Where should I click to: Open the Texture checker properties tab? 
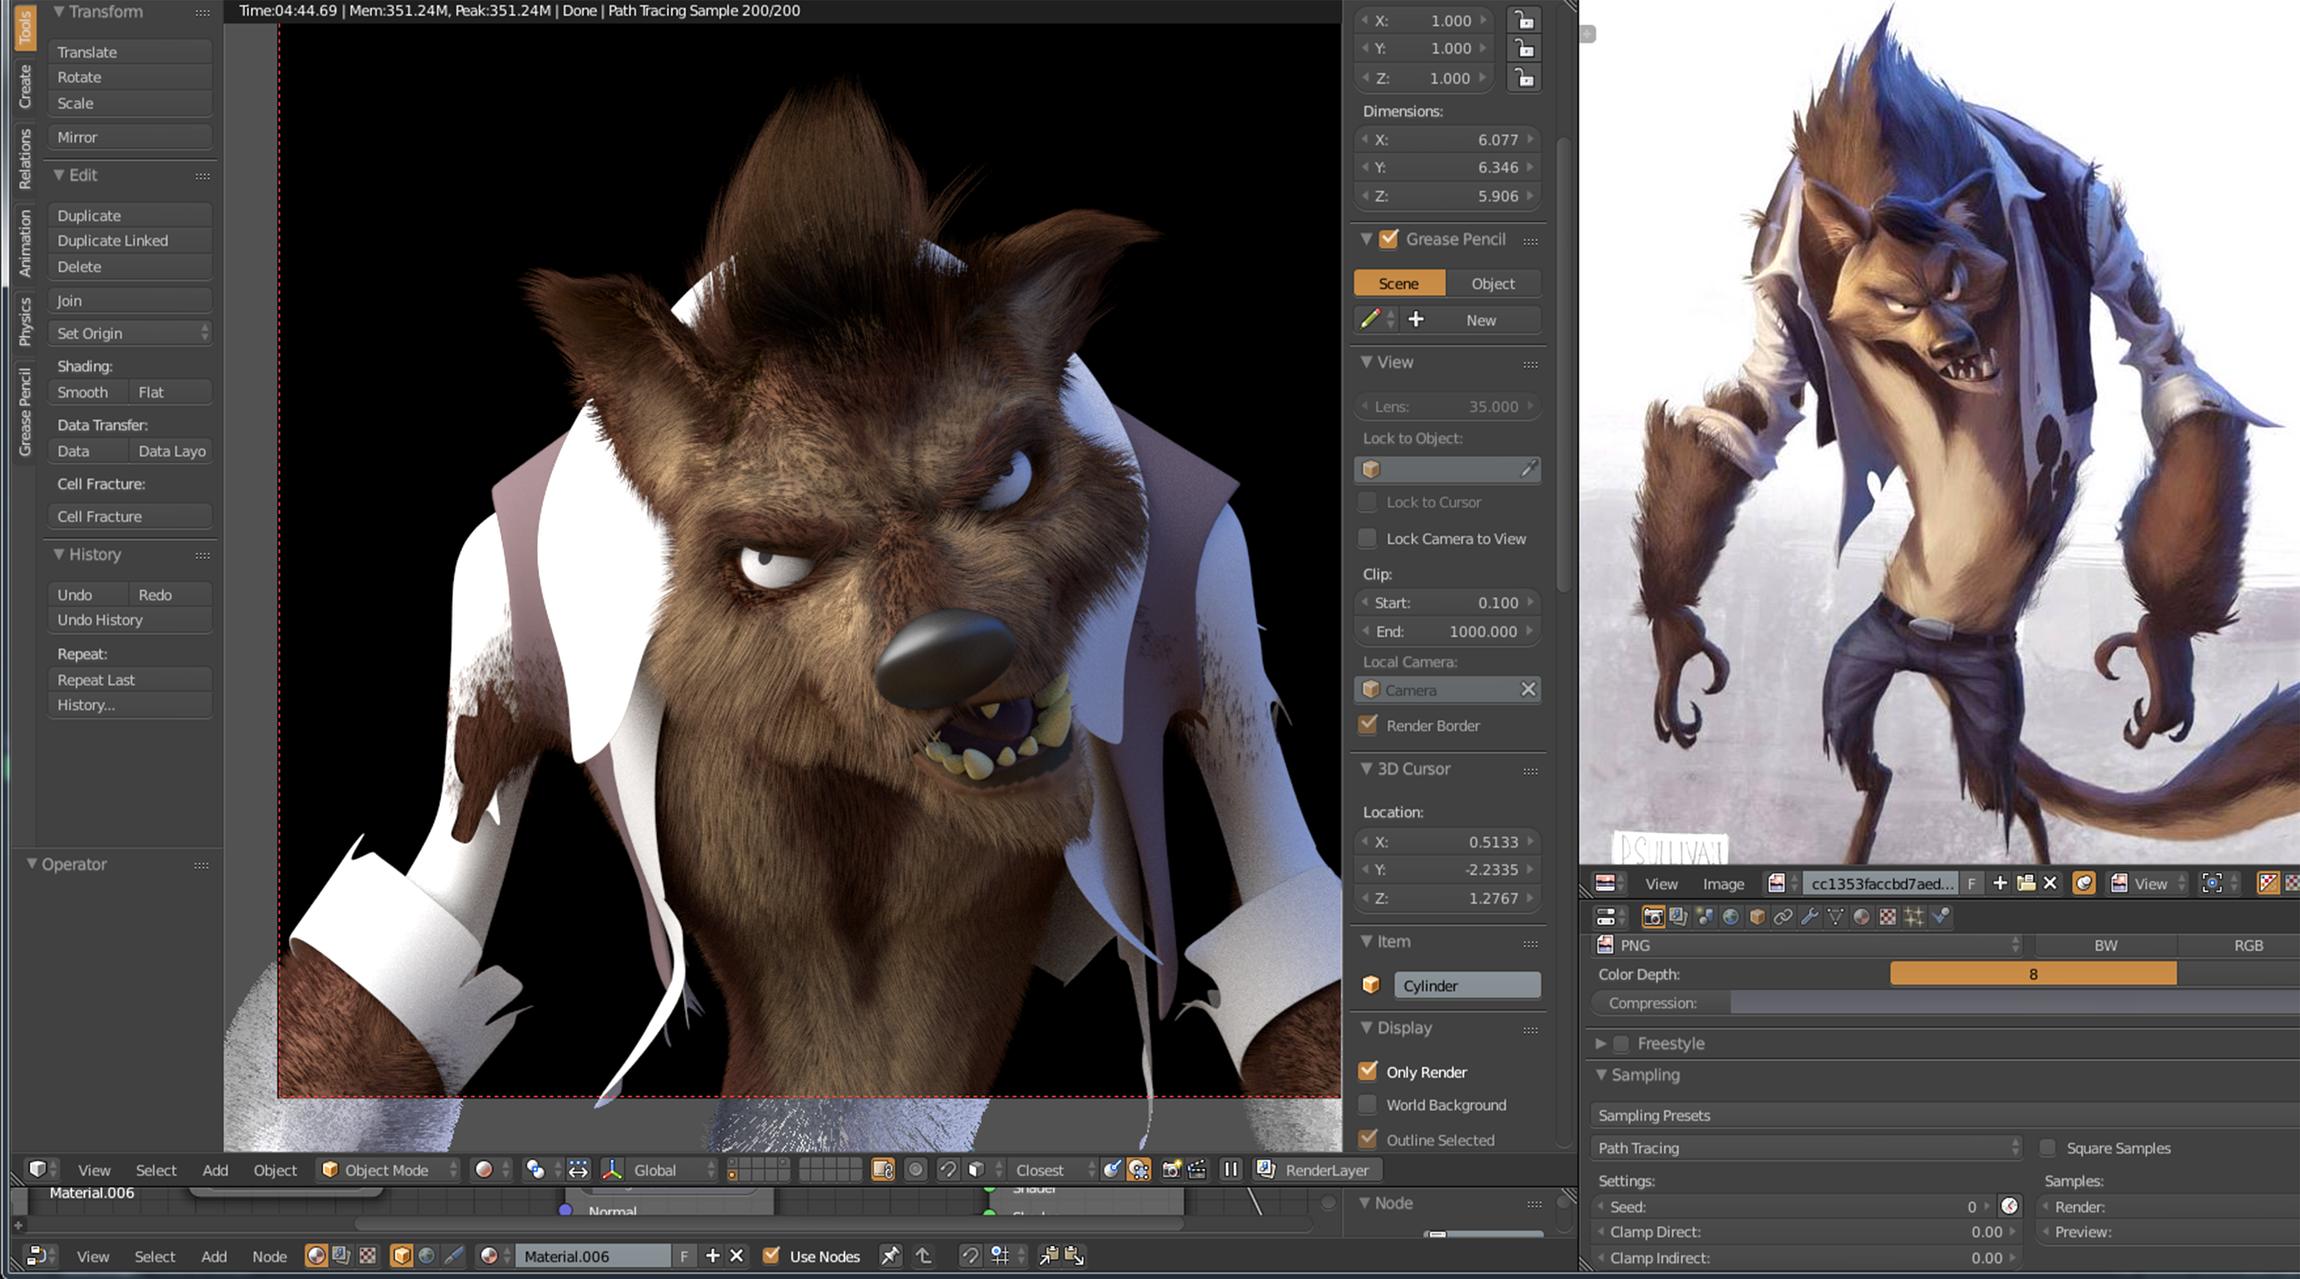(1887, 916)
